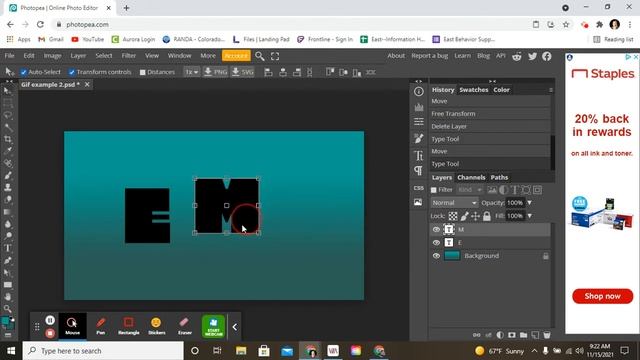Hide the M layer eye icon
Viewport: 640px width, 360px height.
pyautogui.click(x=436, y=229)
